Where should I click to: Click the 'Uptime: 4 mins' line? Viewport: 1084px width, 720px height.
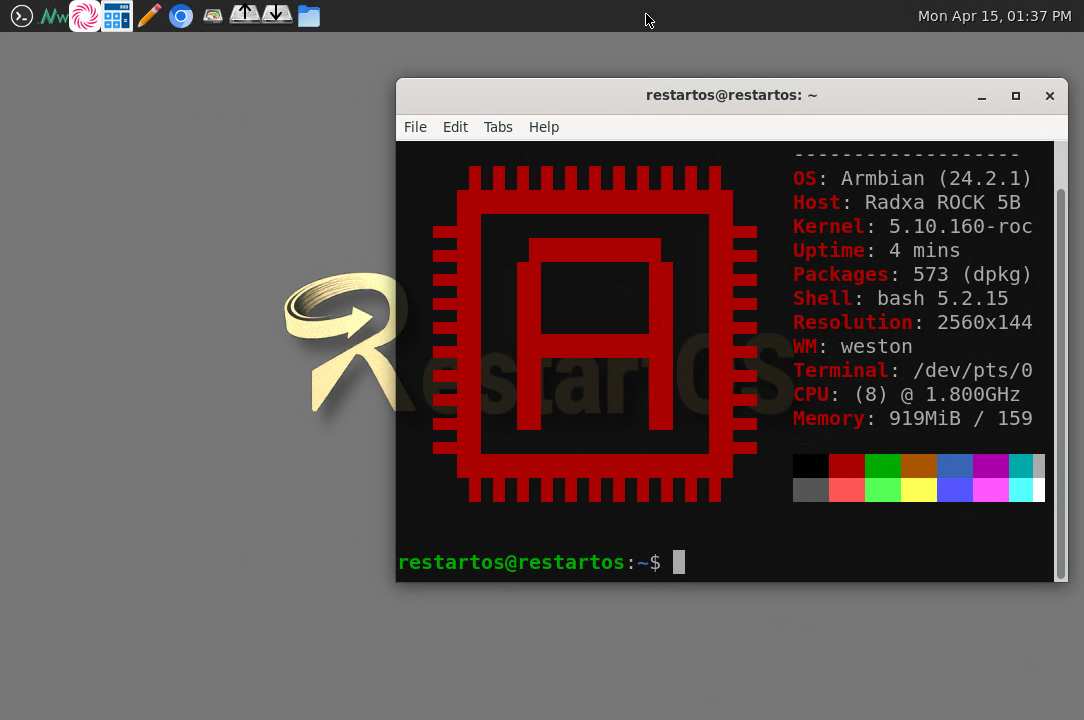click(877, 250)
